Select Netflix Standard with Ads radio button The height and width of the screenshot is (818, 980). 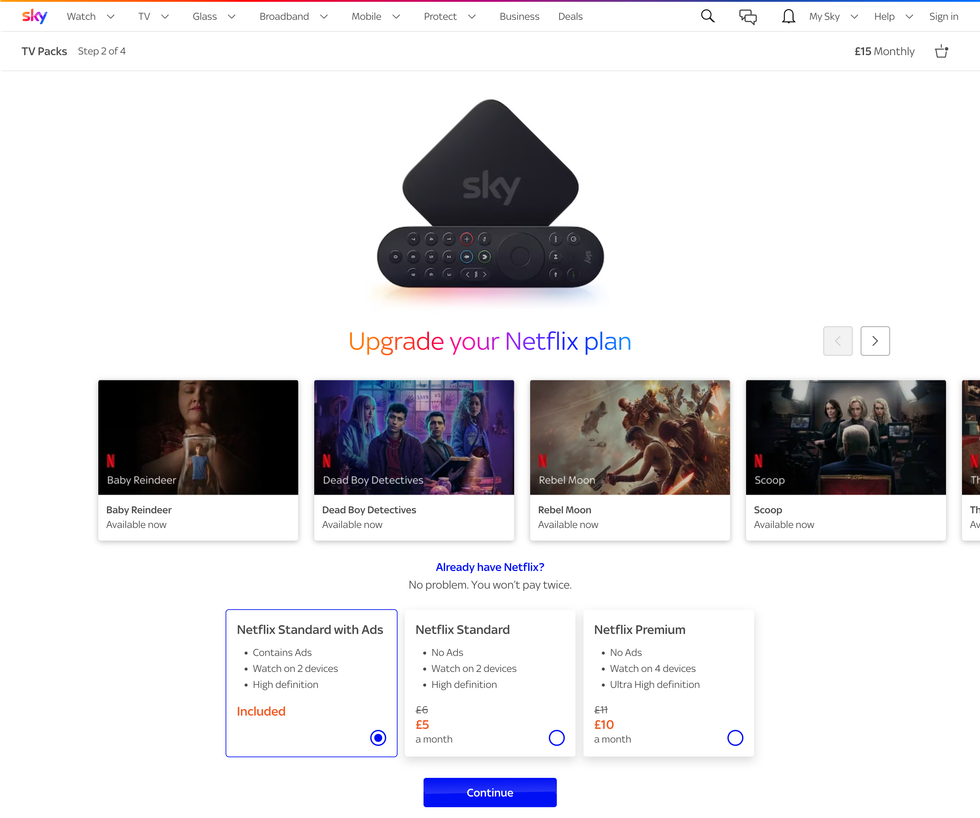click(378, 738)
